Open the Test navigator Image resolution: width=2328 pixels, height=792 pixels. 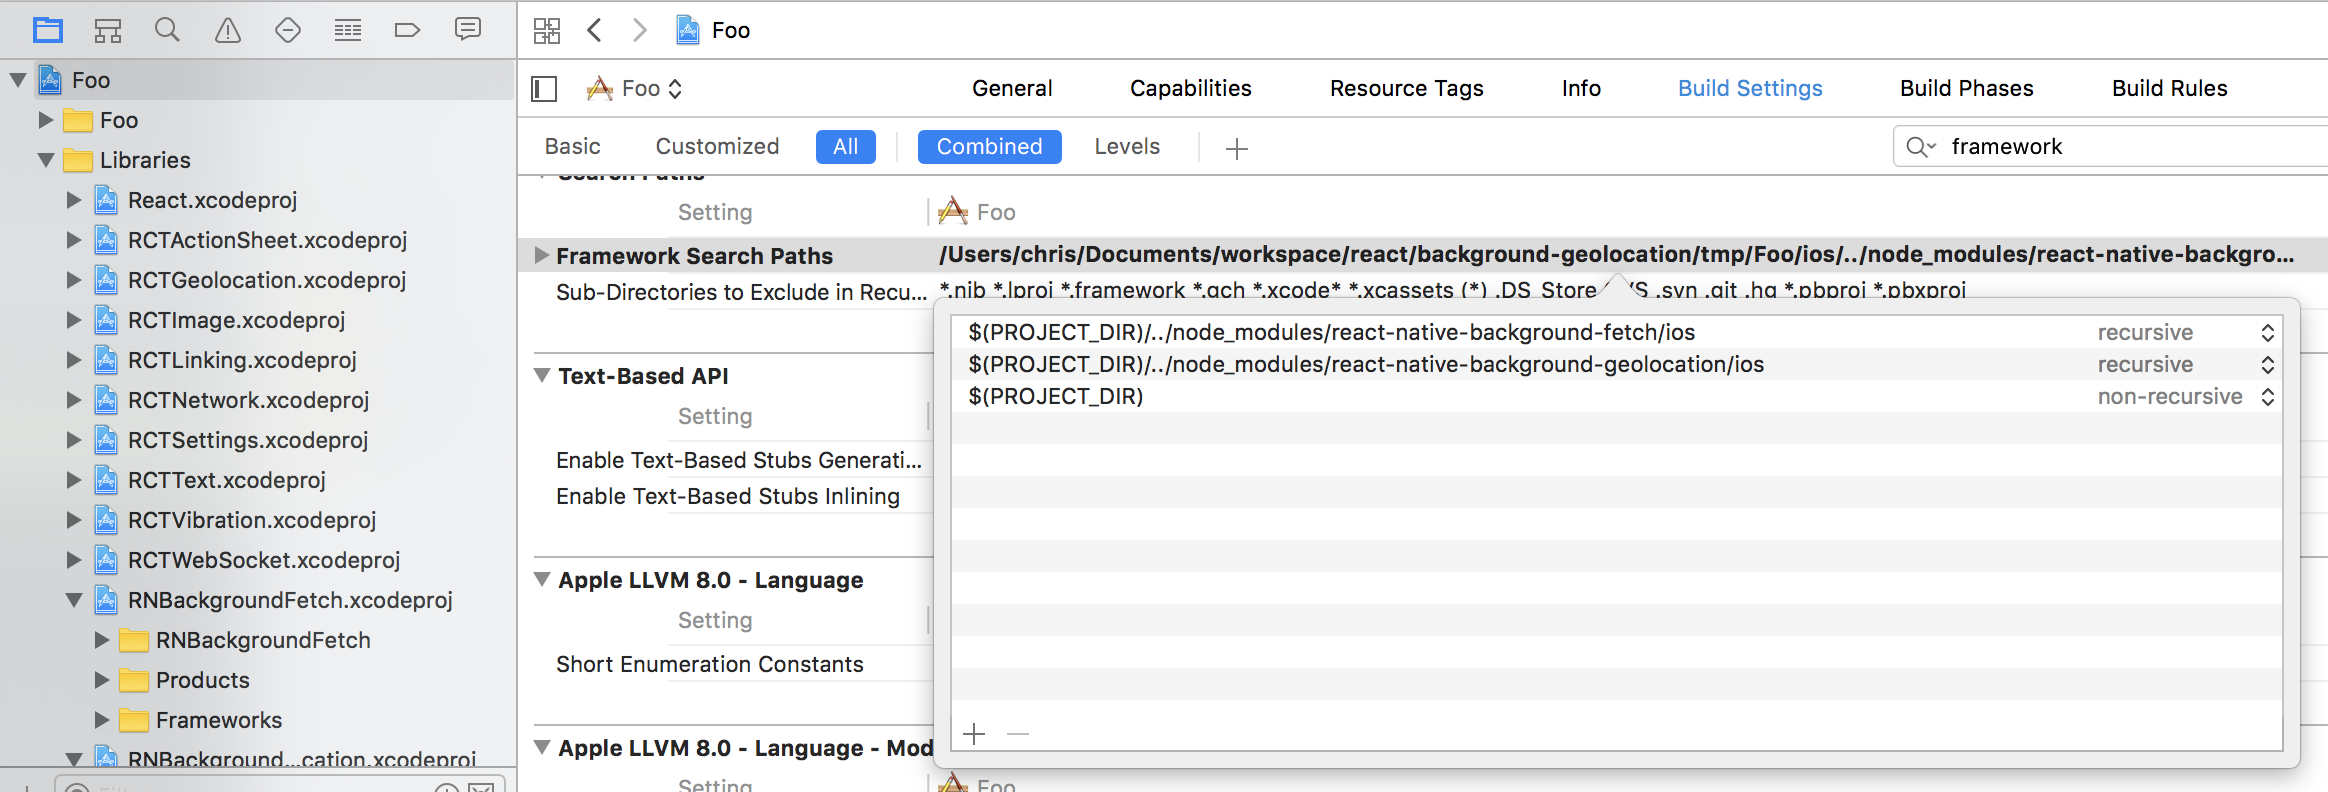click(288, 30)
